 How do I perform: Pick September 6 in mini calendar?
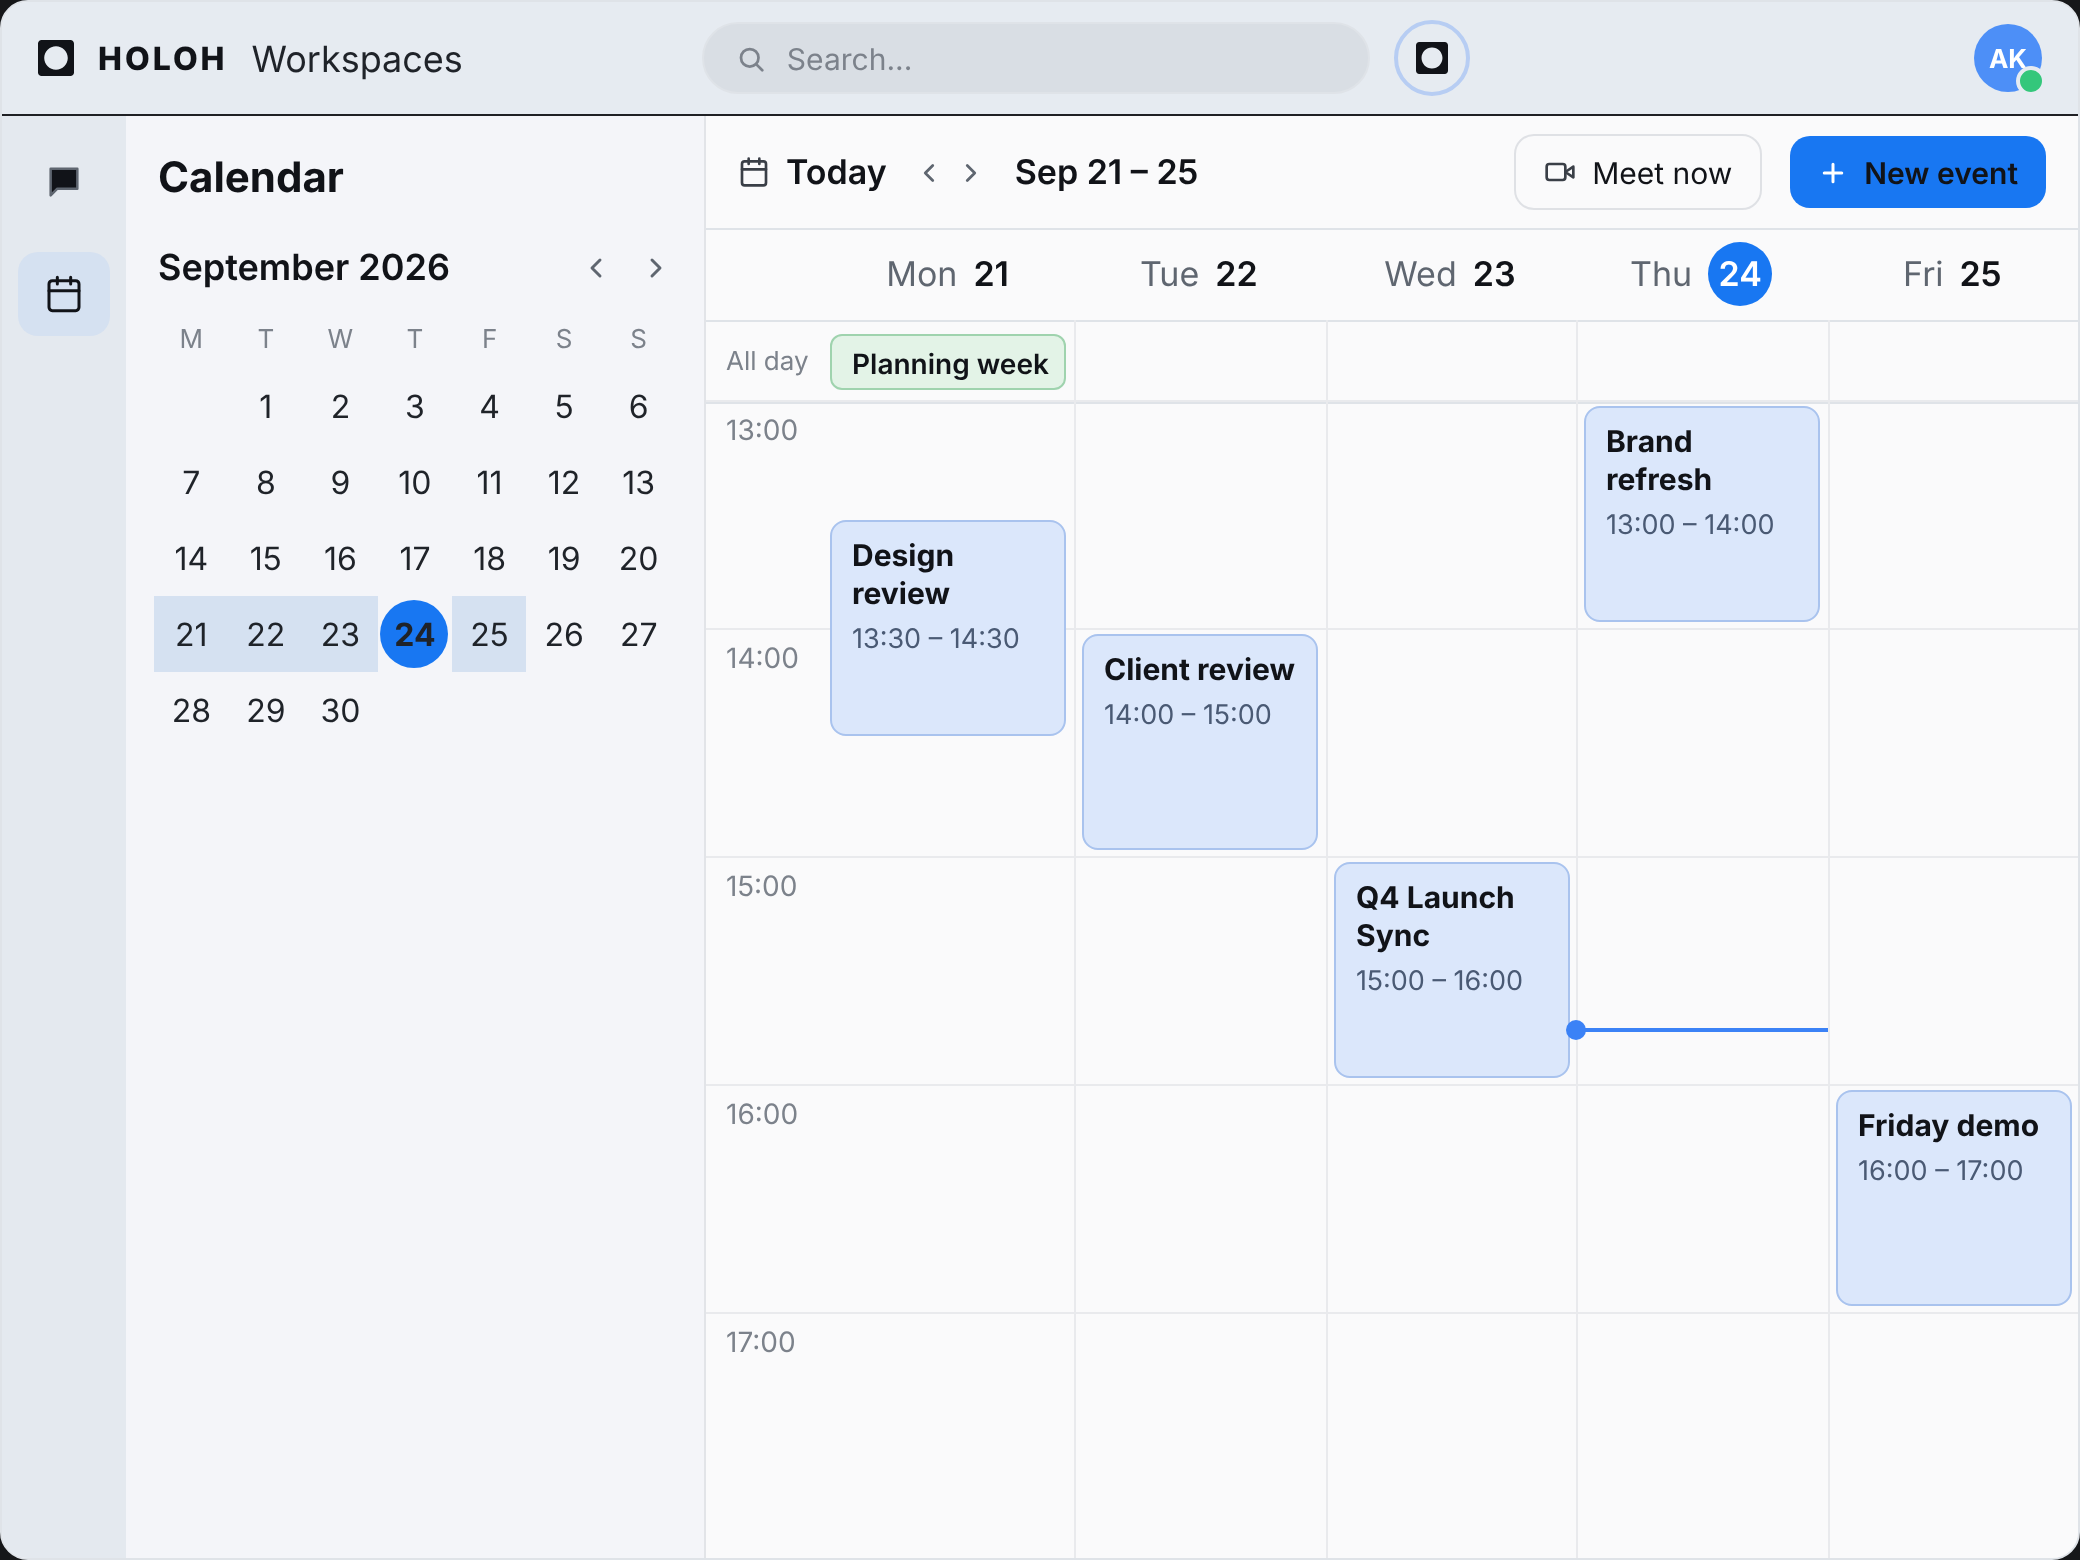[638, 406]
